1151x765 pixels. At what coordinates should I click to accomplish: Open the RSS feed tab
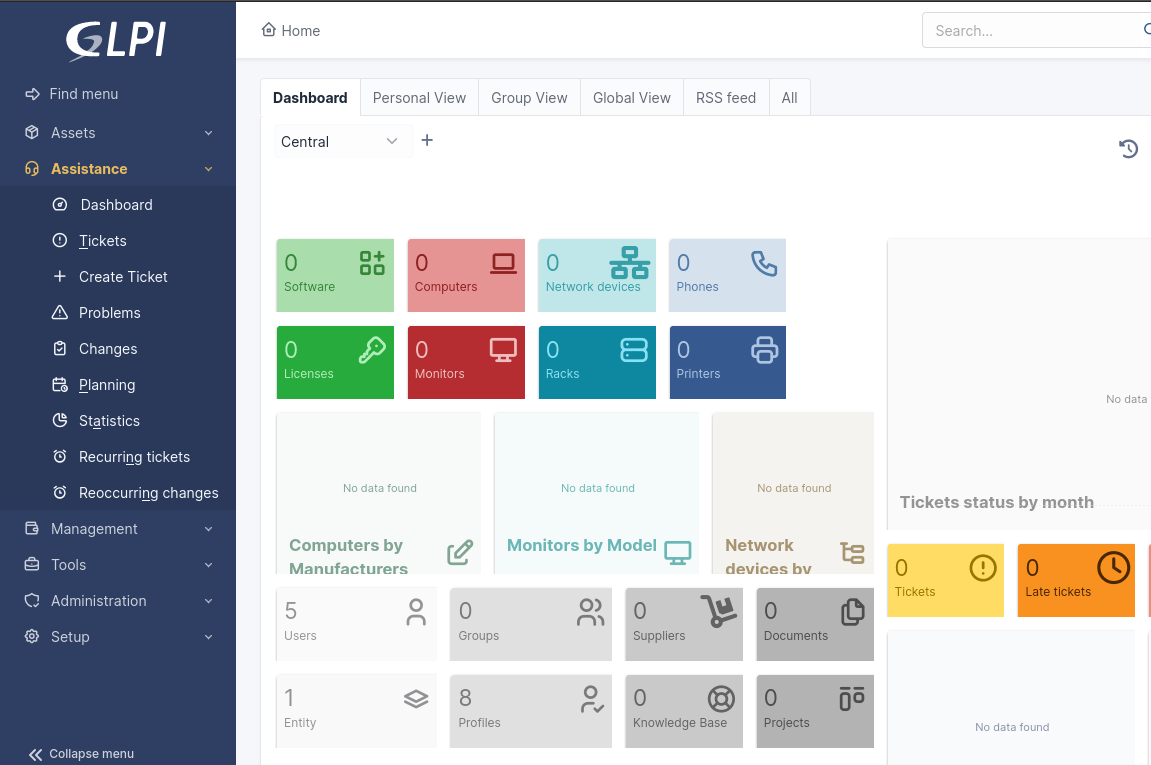point(726,97)
